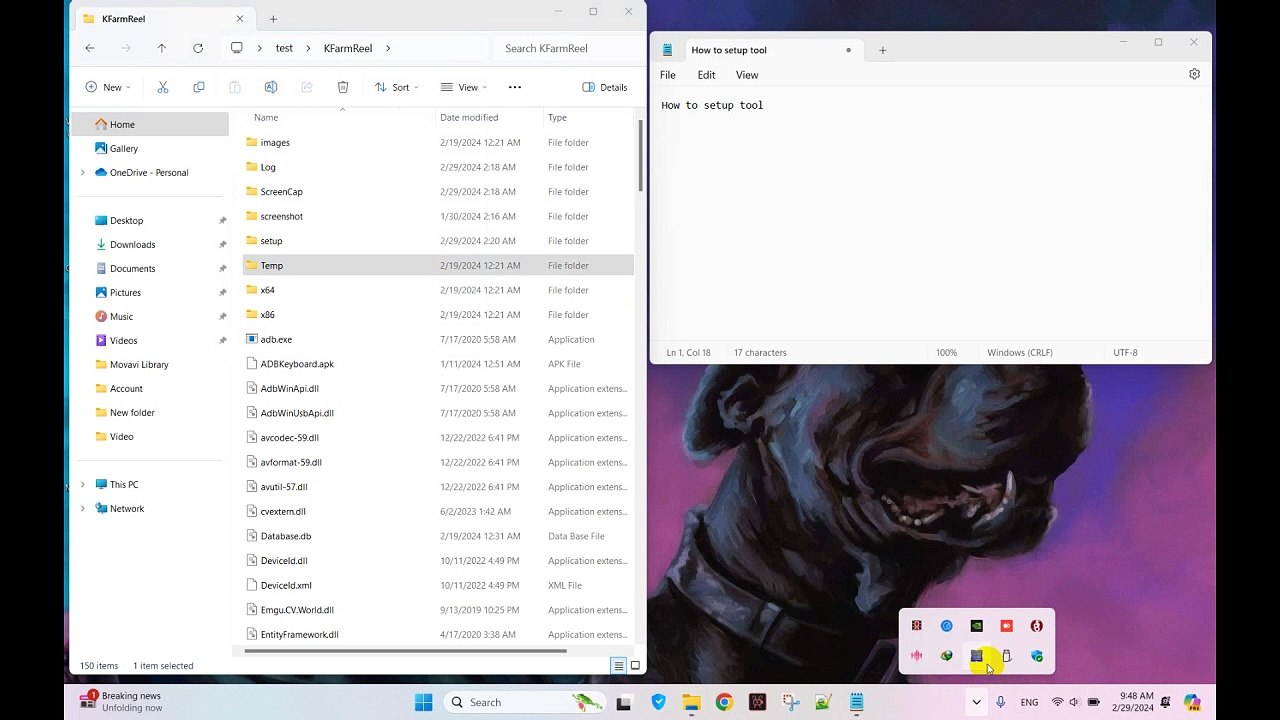
Task: Open Google Chrome from the taskbar
Action: click(724, 702)
